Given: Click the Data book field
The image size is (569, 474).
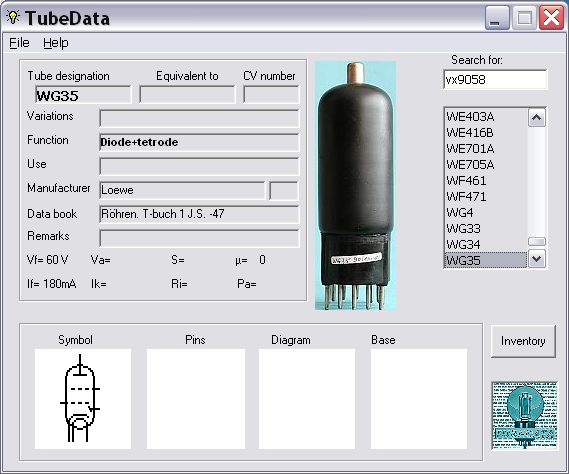Looking at the screenshot, I should pos(199,214).
